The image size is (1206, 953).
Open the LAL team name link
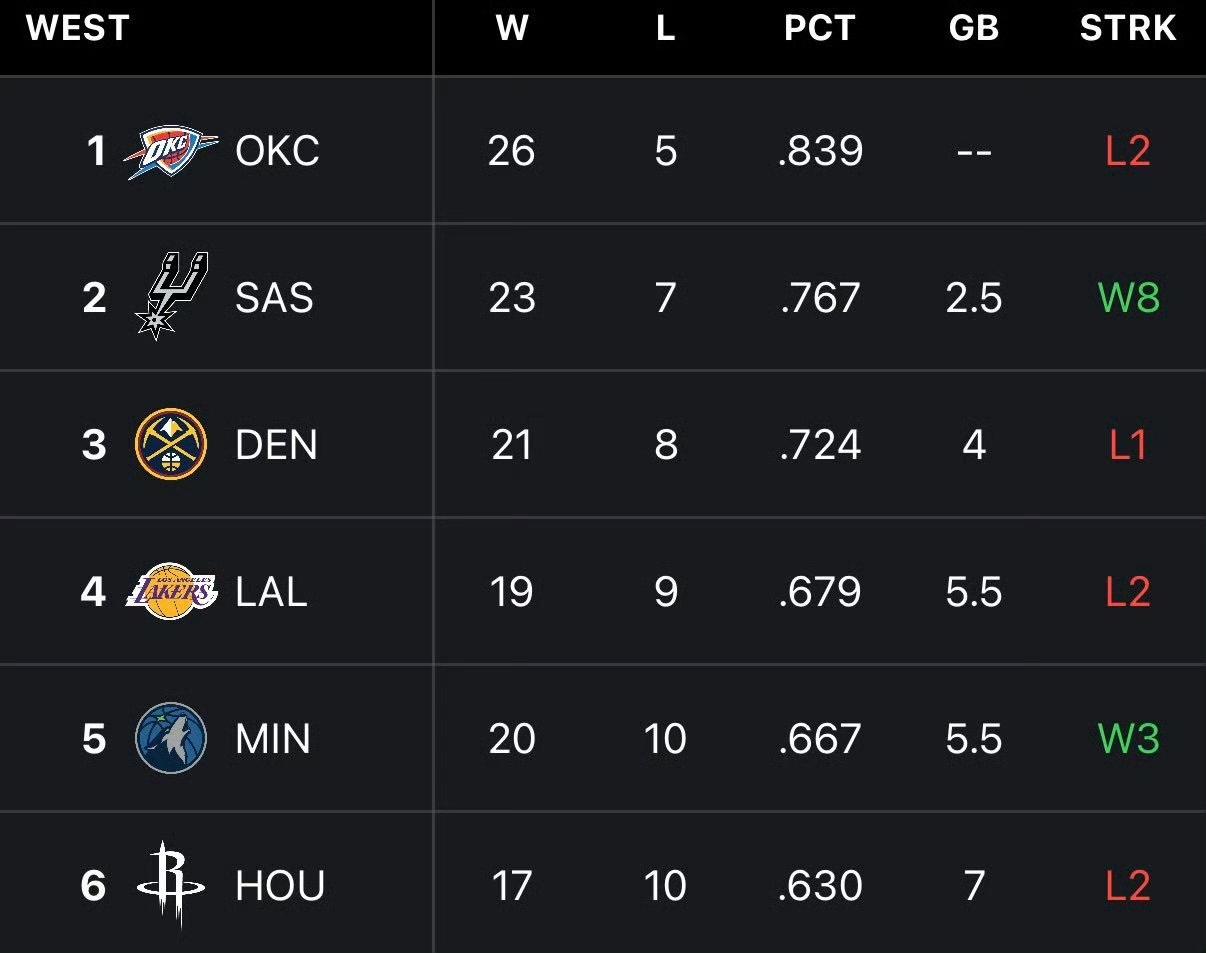pos(271,592)
